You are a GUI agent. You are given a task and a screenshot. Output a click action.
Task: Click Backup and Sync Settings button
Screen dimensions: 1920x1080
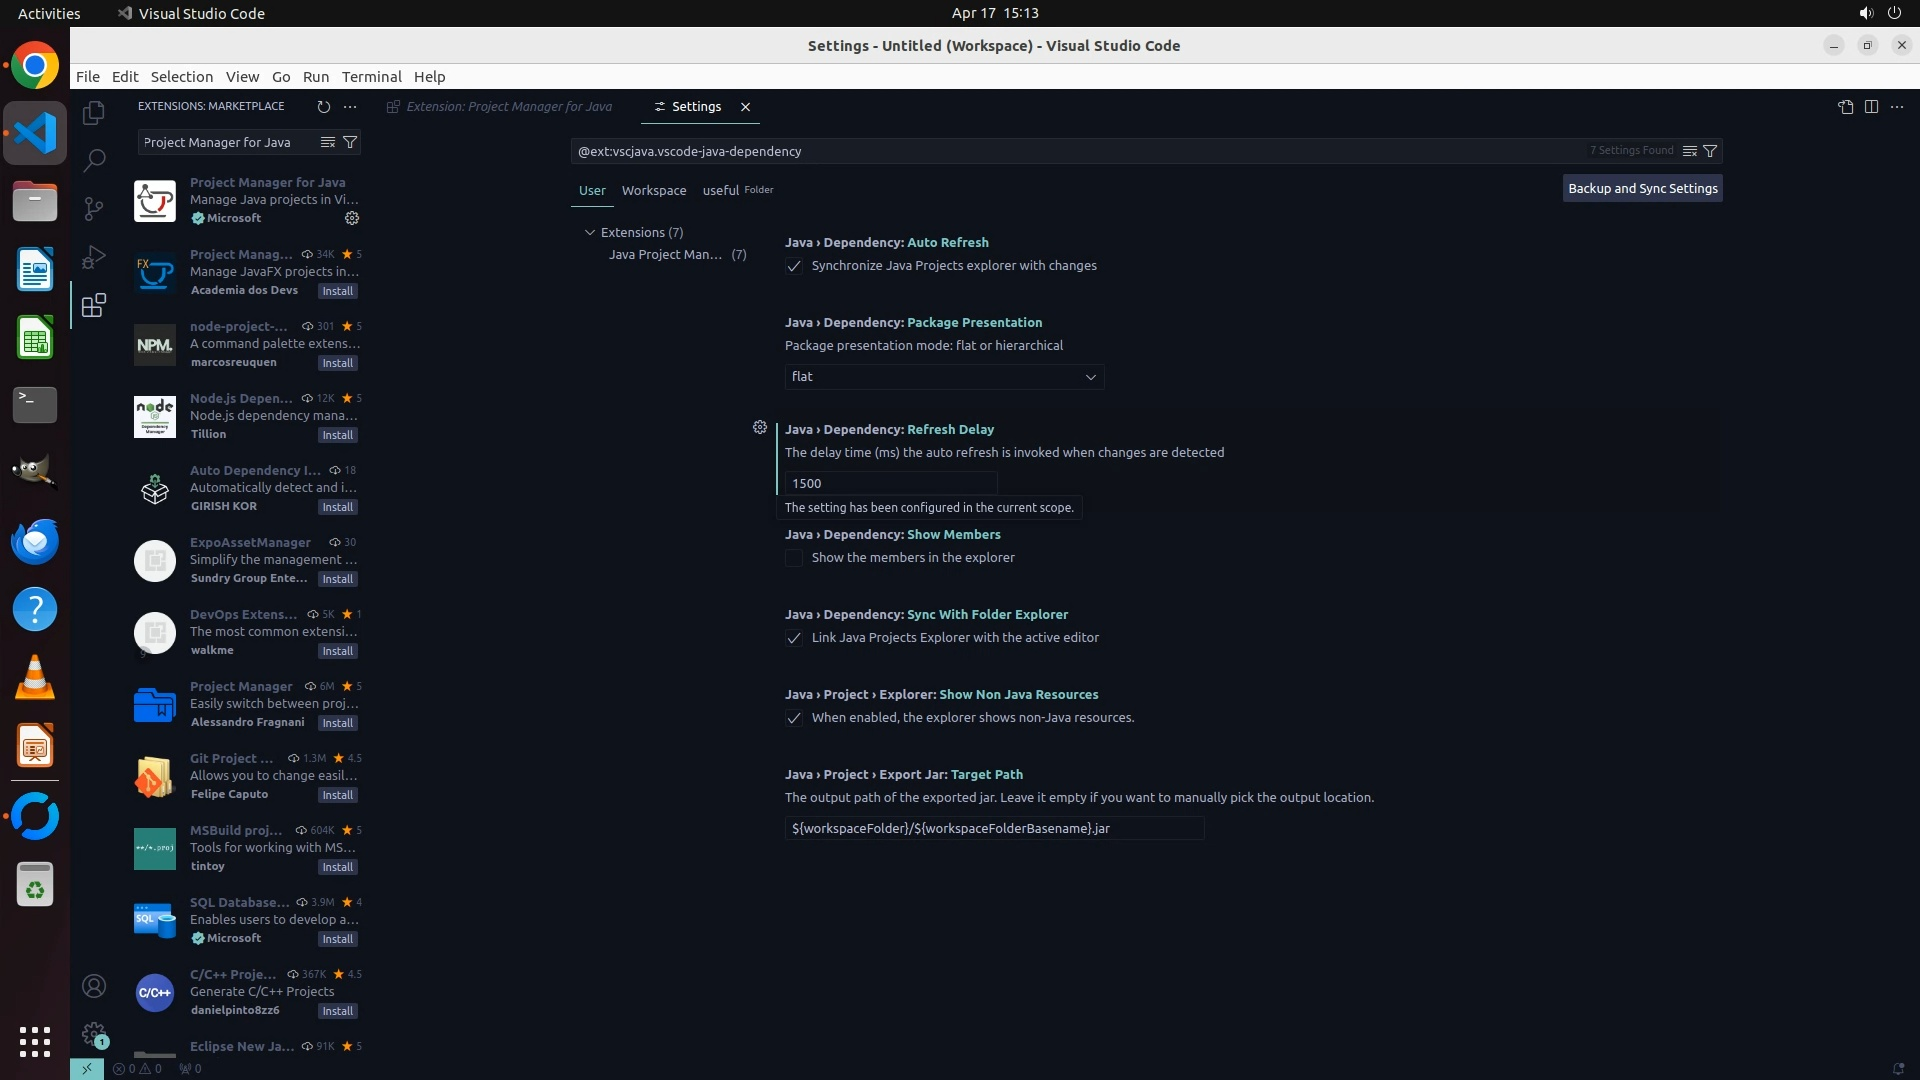coord(1642,188)
